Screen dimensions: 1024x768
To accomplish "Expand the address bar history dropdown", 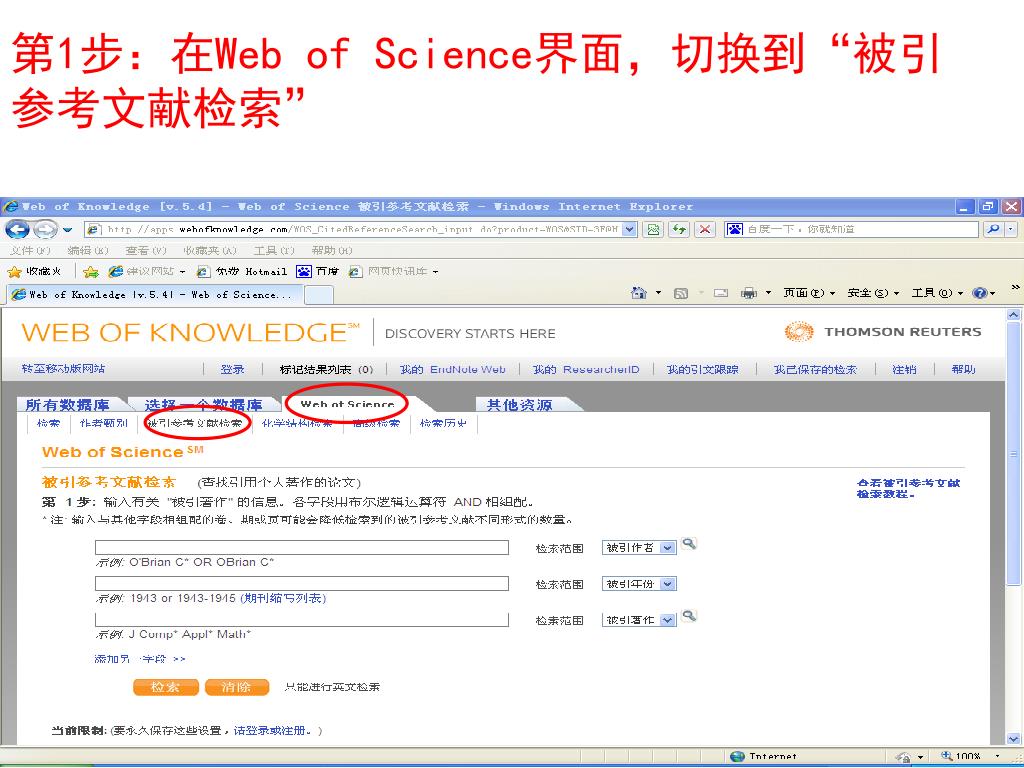I will tap(629, 229).
